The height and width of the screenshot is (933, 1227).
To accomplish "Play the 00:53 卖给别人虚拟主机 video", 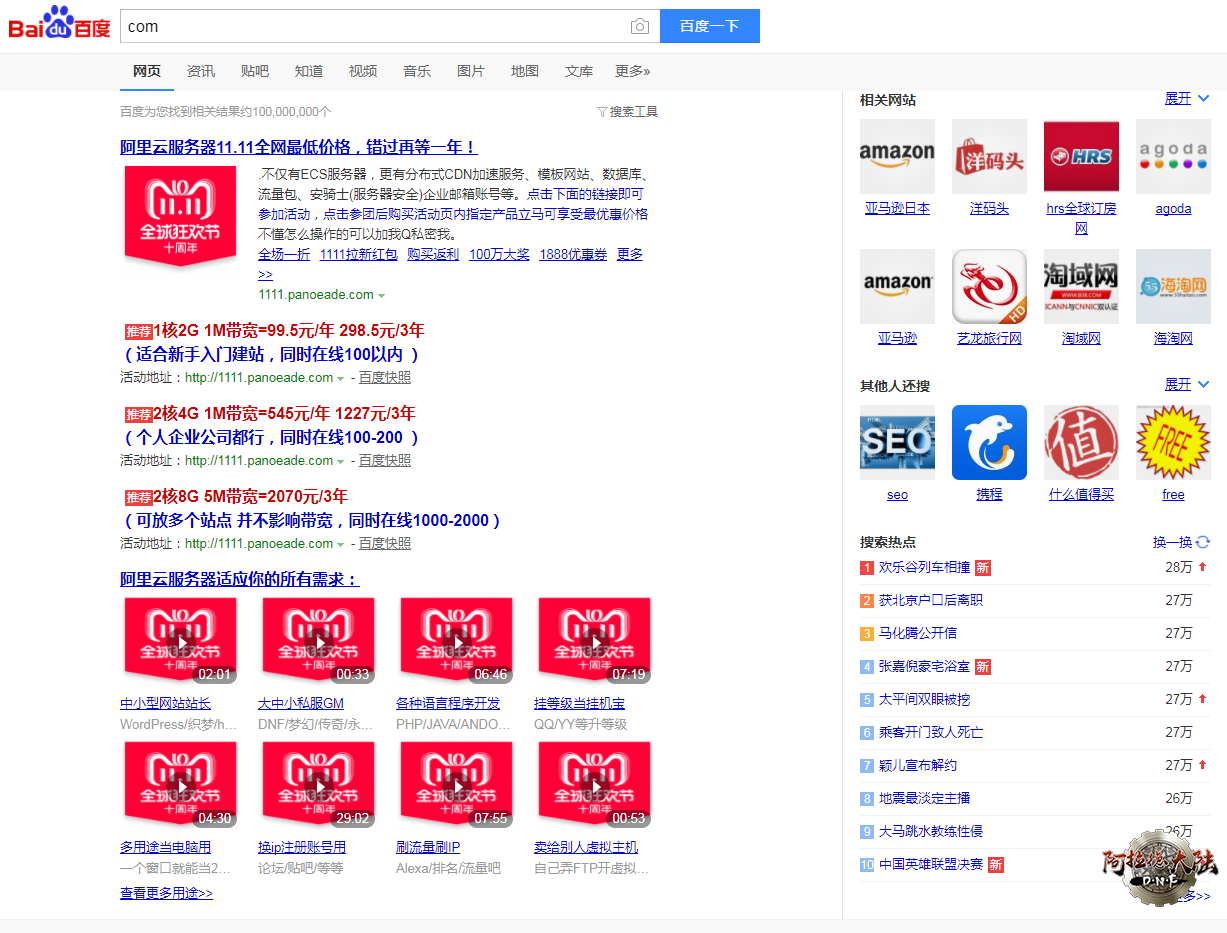I will (x=594, y=785).
